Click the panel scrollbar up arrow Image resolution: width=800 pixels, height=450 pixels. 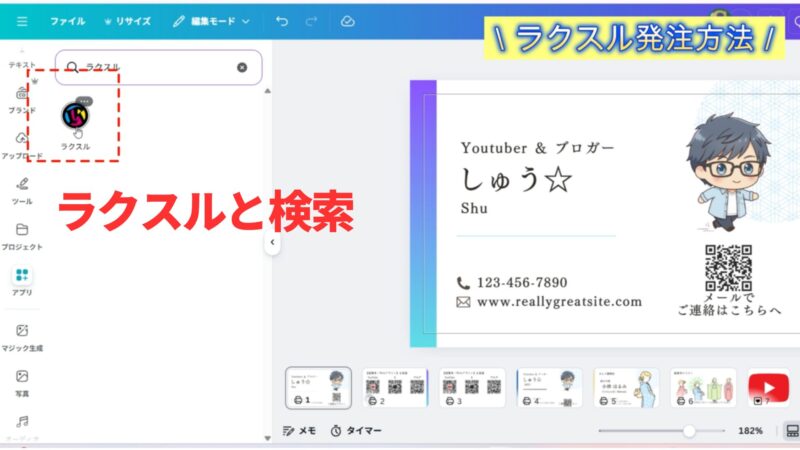267,91
